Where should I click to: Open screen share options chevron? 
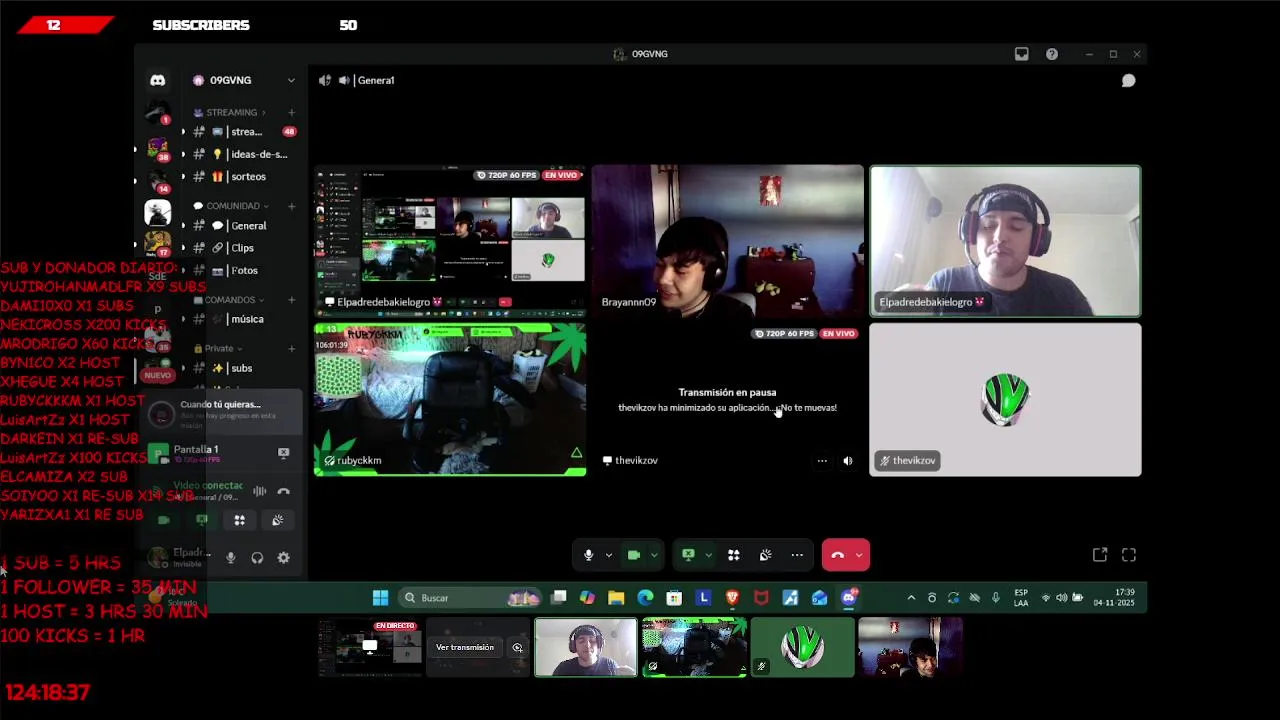(x=708, y=555)
